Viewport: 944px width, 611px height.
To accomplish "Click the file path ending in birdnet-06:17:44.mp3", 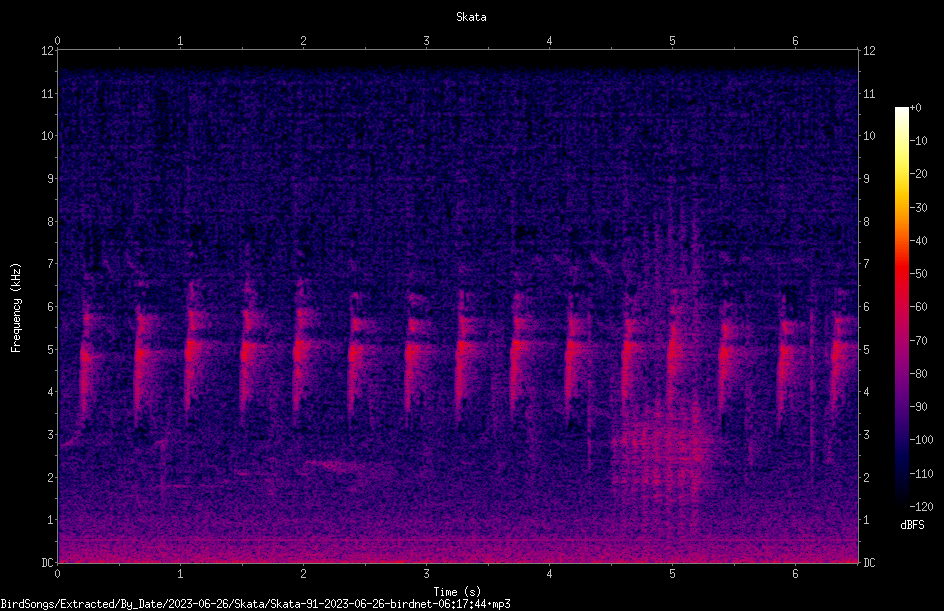I will coord(255,604).
